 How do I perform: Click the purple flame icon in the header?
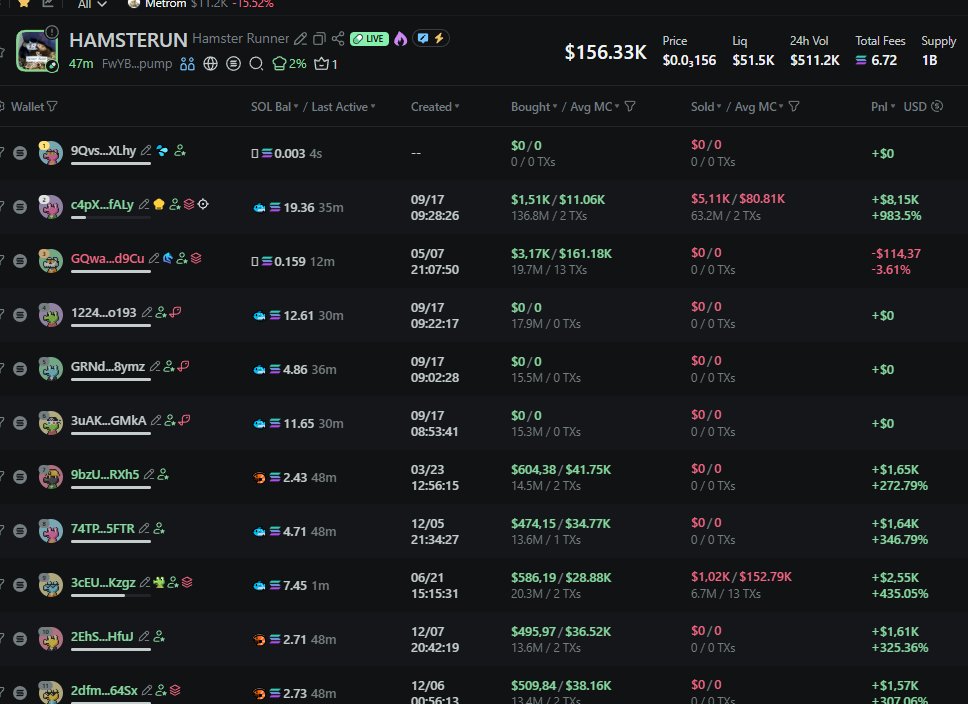[401, 39]
